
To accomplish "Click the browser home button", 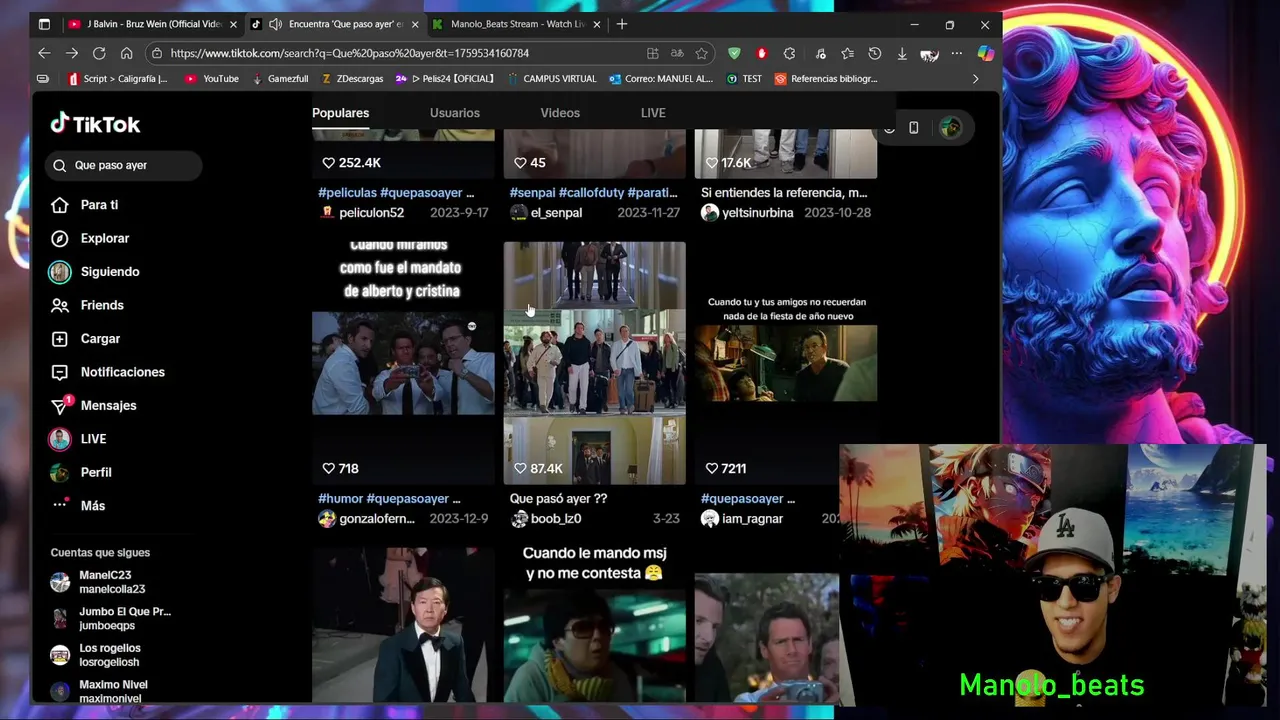I will click(x=126, y=53).
